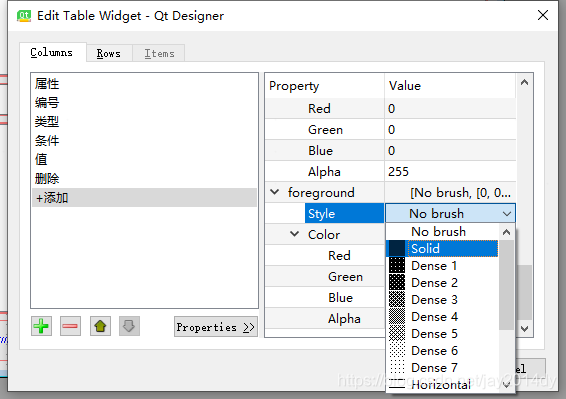Select the 条件 column item
The width and height of the screenshot is (566, 399).
click(x=144, y=140)
